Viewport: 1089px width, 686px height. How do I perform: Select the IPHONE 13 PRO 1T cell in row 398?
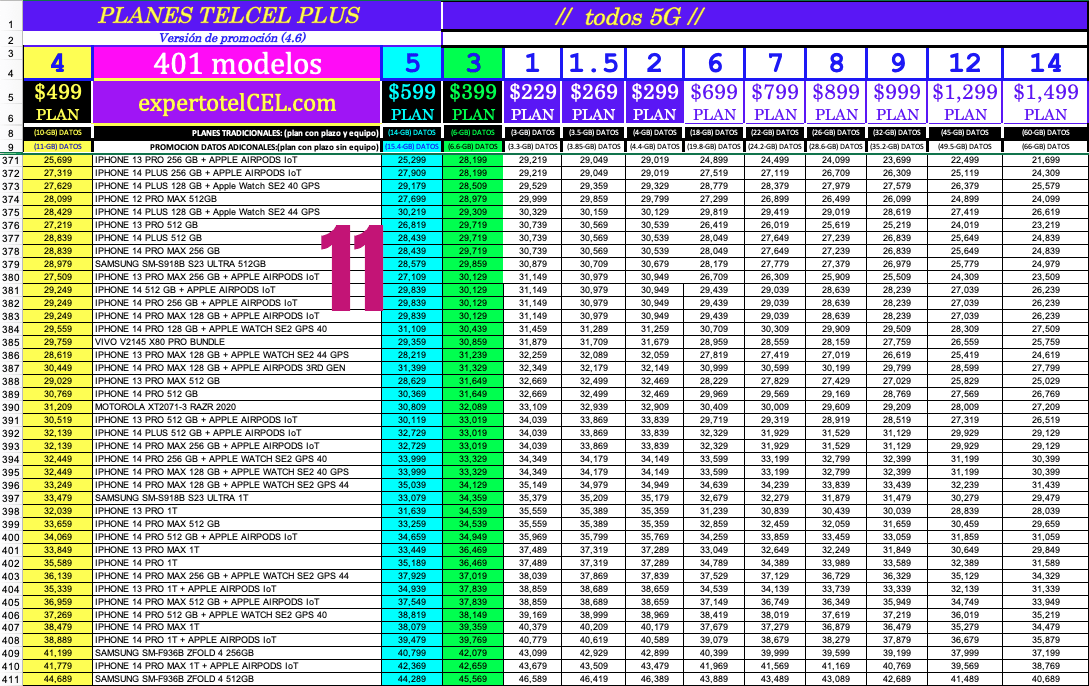(237, 511)
